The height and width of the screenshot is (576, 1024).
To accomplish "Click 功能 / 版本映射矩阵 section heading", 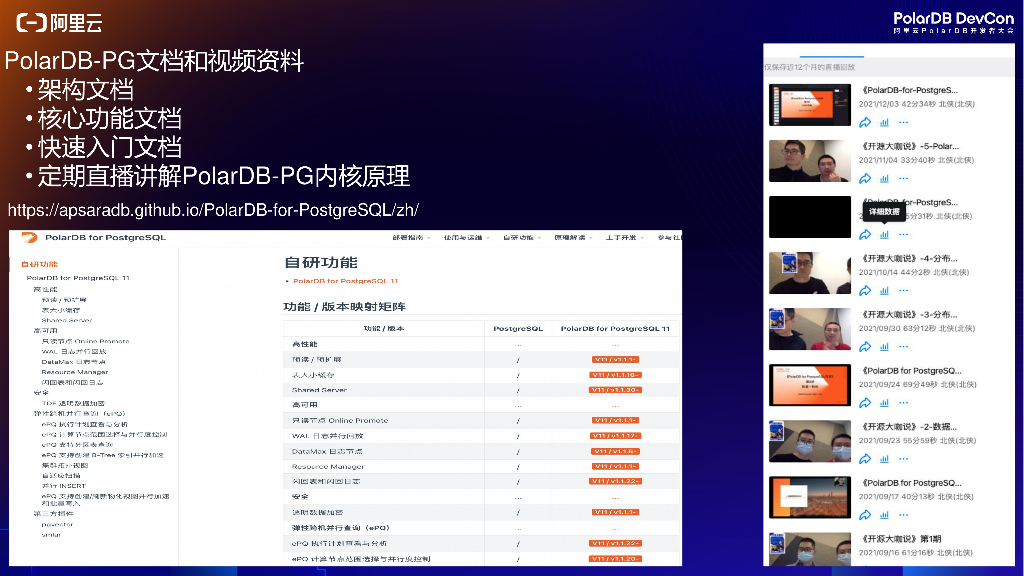I will [344, 306].
